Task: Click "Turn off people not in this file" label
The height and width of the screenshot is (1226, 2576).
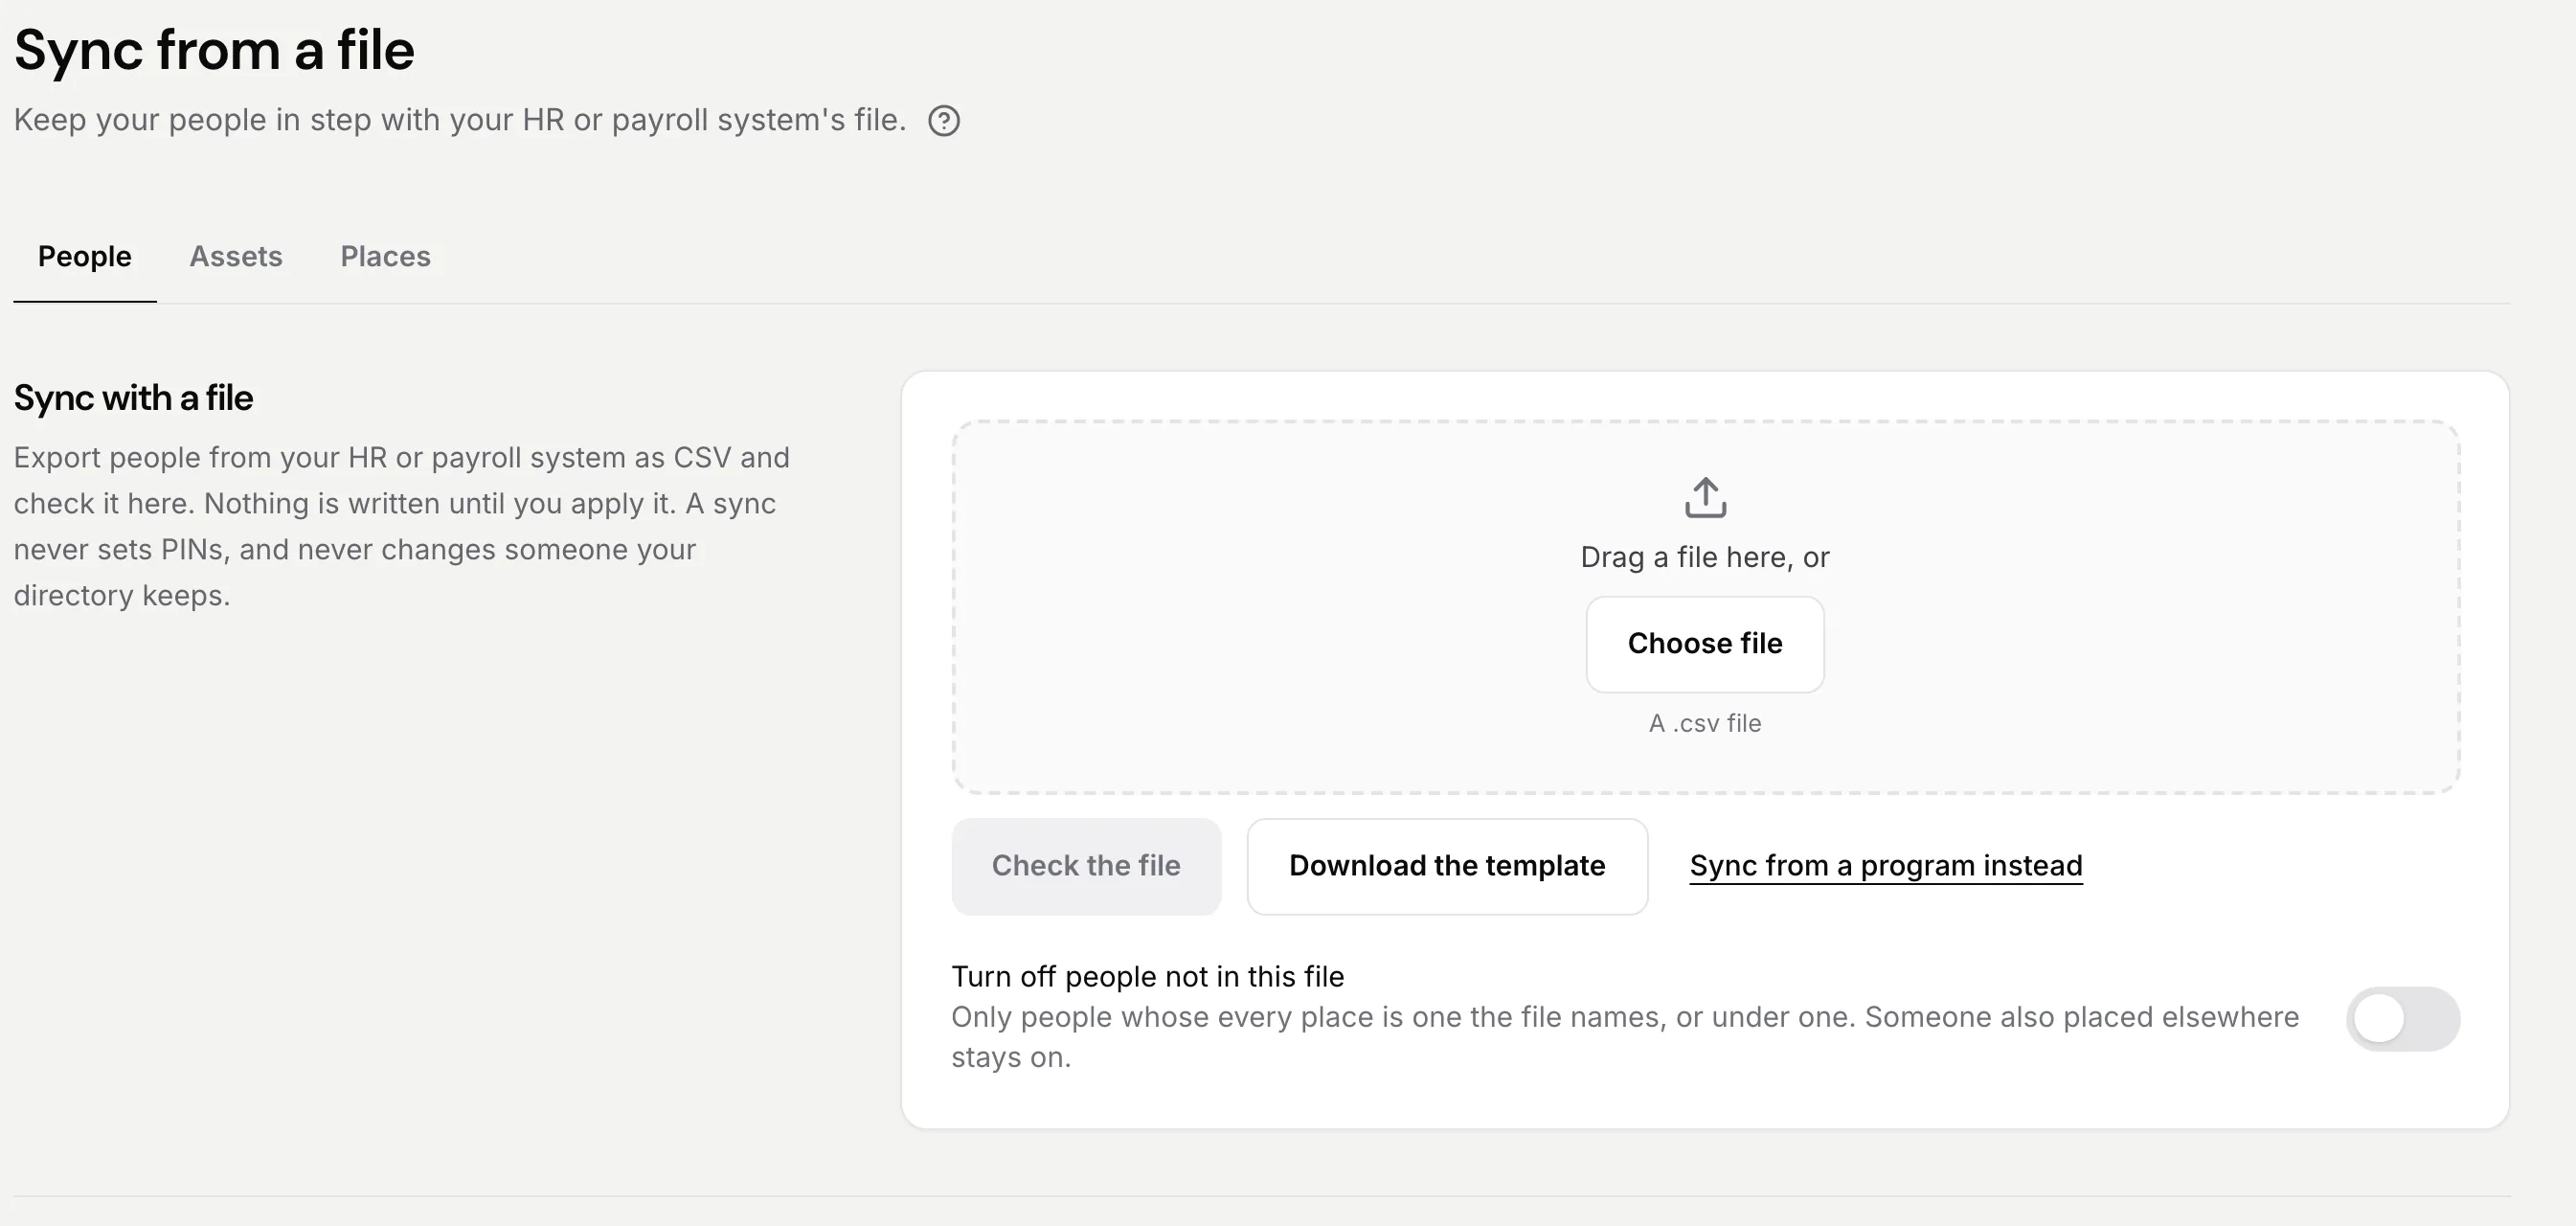Action: [1147, 976]
